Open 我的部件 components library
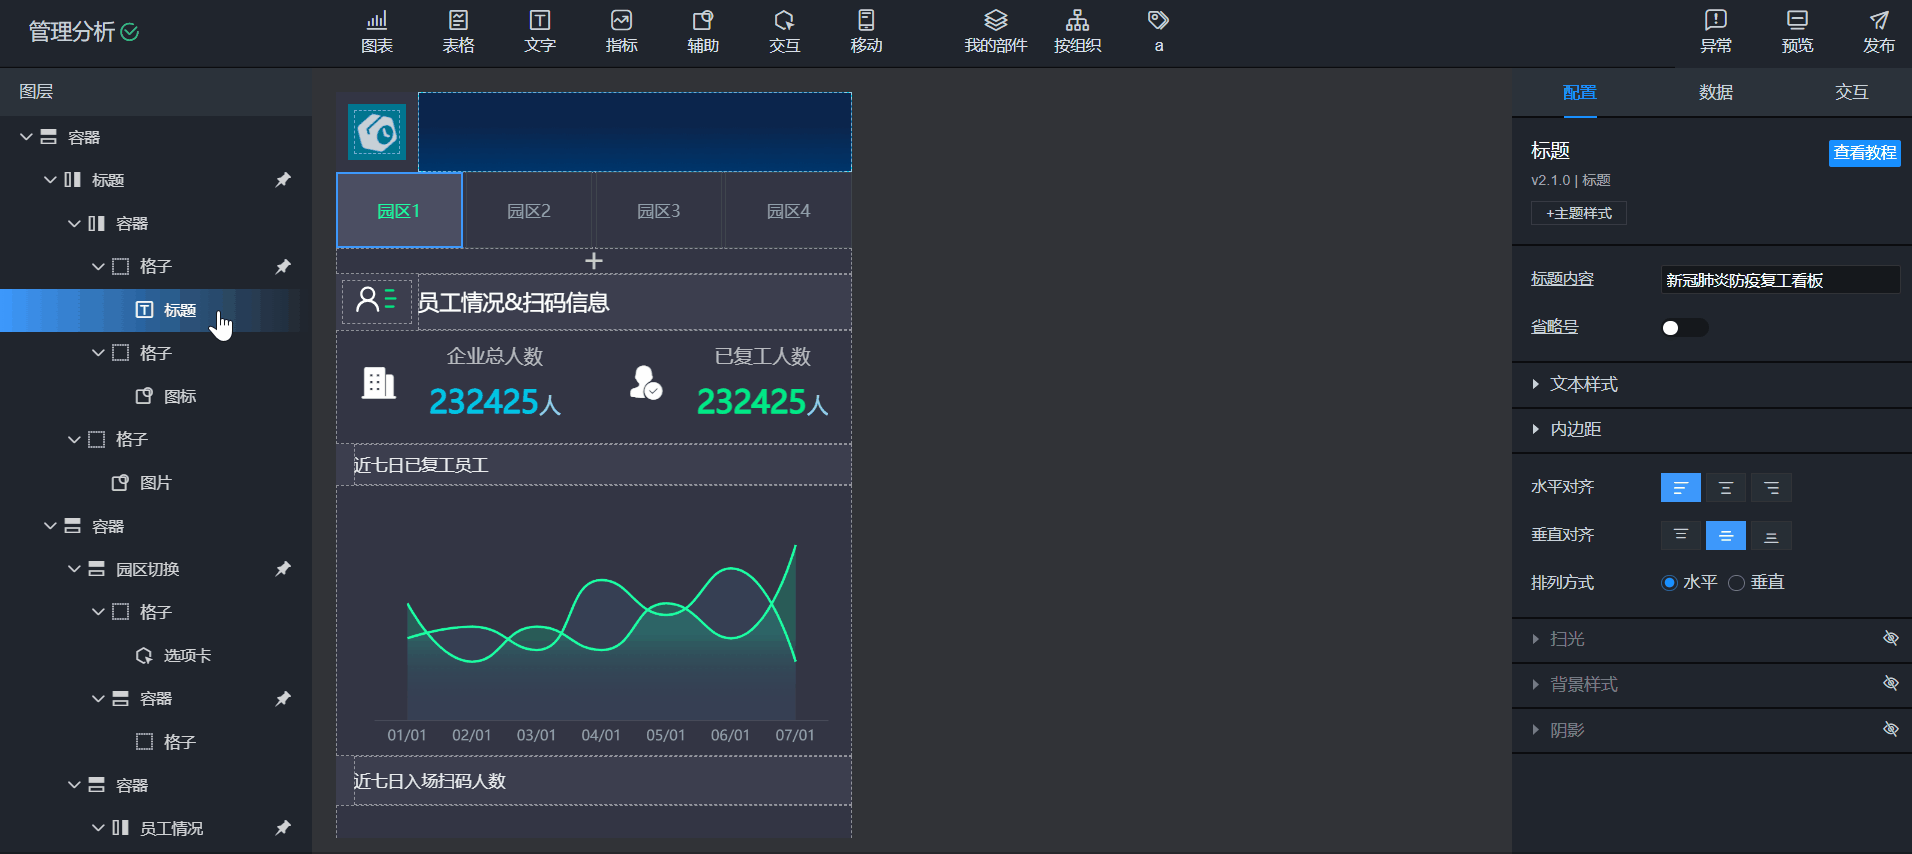The width and height of the screenshot is (1912, 854). 995,32
